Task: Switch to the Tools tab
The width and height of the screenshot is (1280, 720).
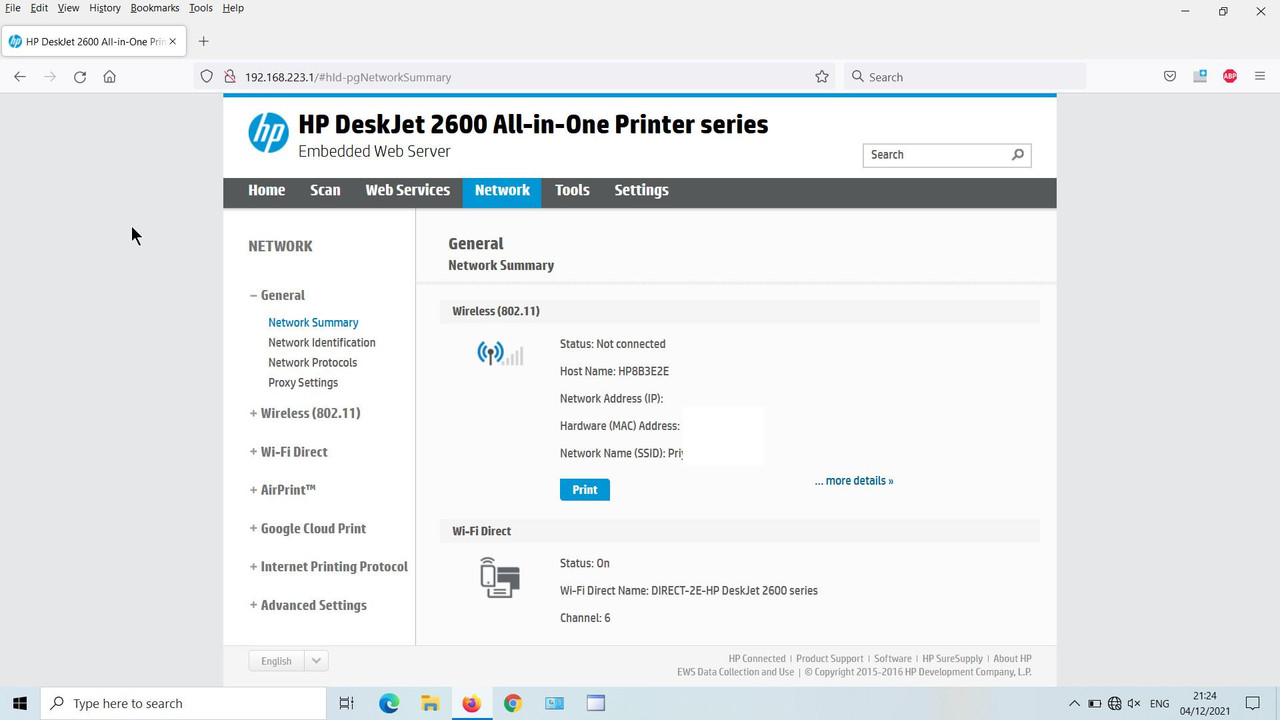Action: coord(572,190)
